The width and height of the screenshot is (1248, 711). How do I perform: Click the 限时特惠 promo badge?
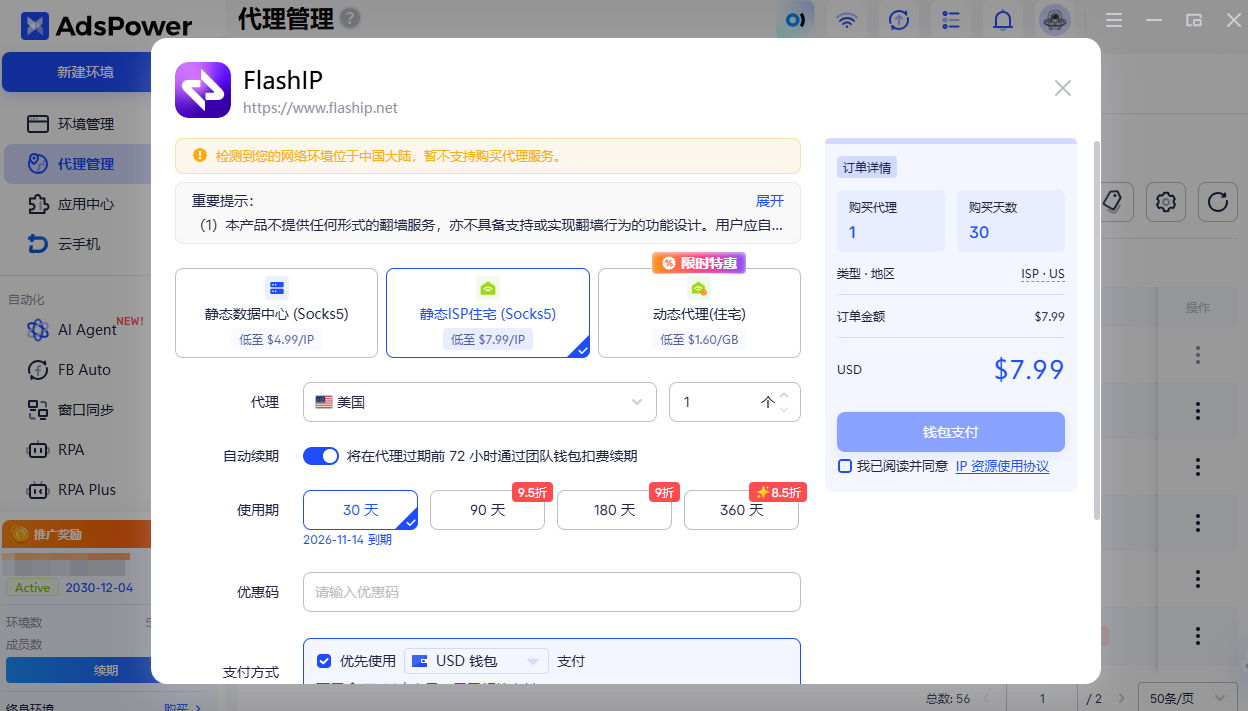click(699, 263)
